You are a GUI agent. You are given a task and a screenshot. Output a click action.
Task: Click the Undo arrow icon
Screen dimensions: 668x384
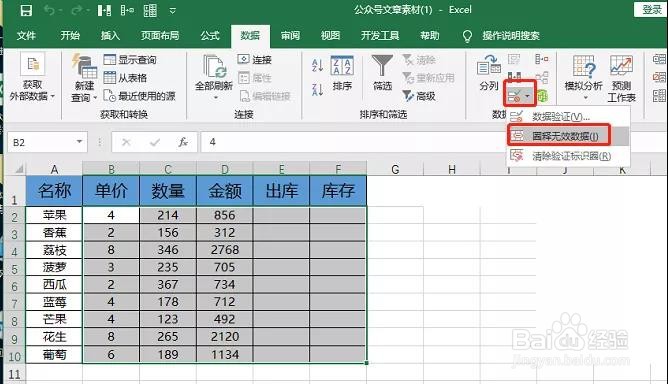(x=50, y=11)
